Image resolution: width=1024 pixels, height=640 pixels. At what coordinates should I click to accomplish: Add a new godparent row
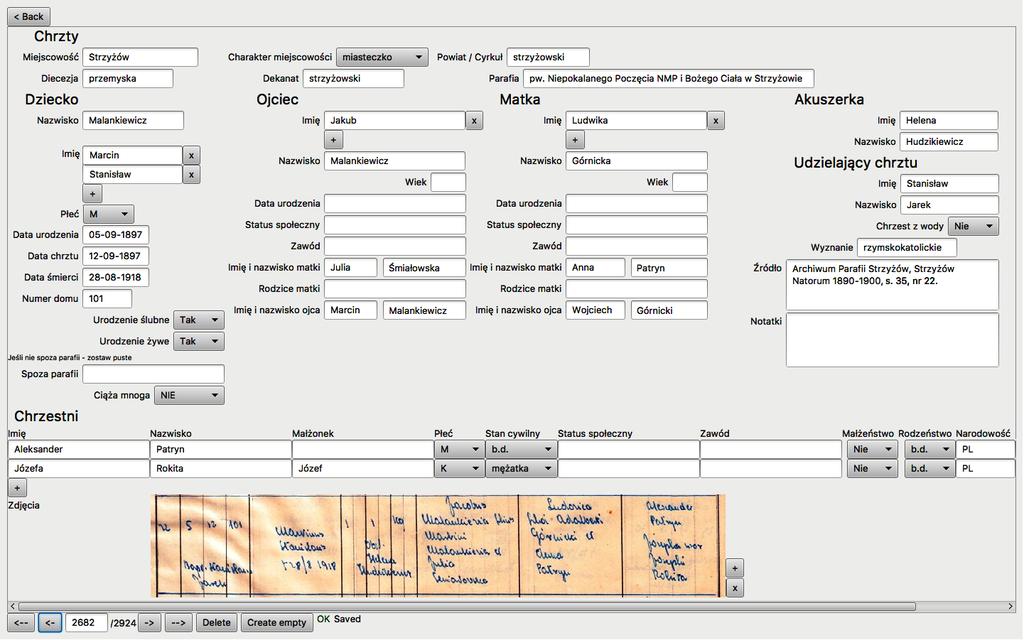18,488
